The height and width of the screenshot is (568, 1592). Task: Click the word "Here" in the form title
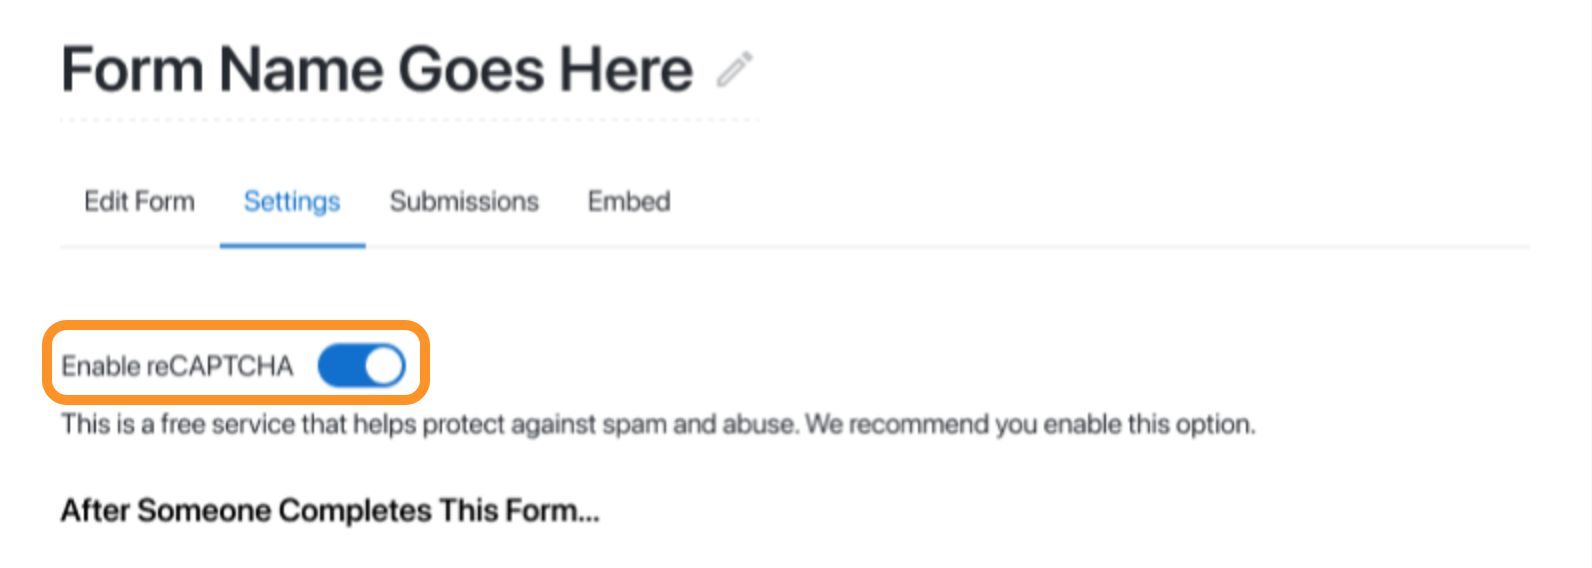[625, 69]
